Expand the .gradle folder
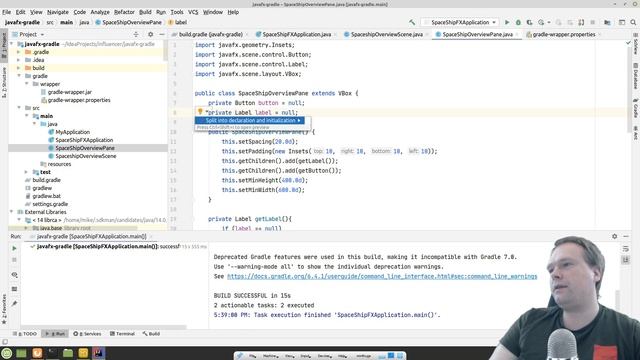This screenshot has width=640, height=360. click(18, 52)
